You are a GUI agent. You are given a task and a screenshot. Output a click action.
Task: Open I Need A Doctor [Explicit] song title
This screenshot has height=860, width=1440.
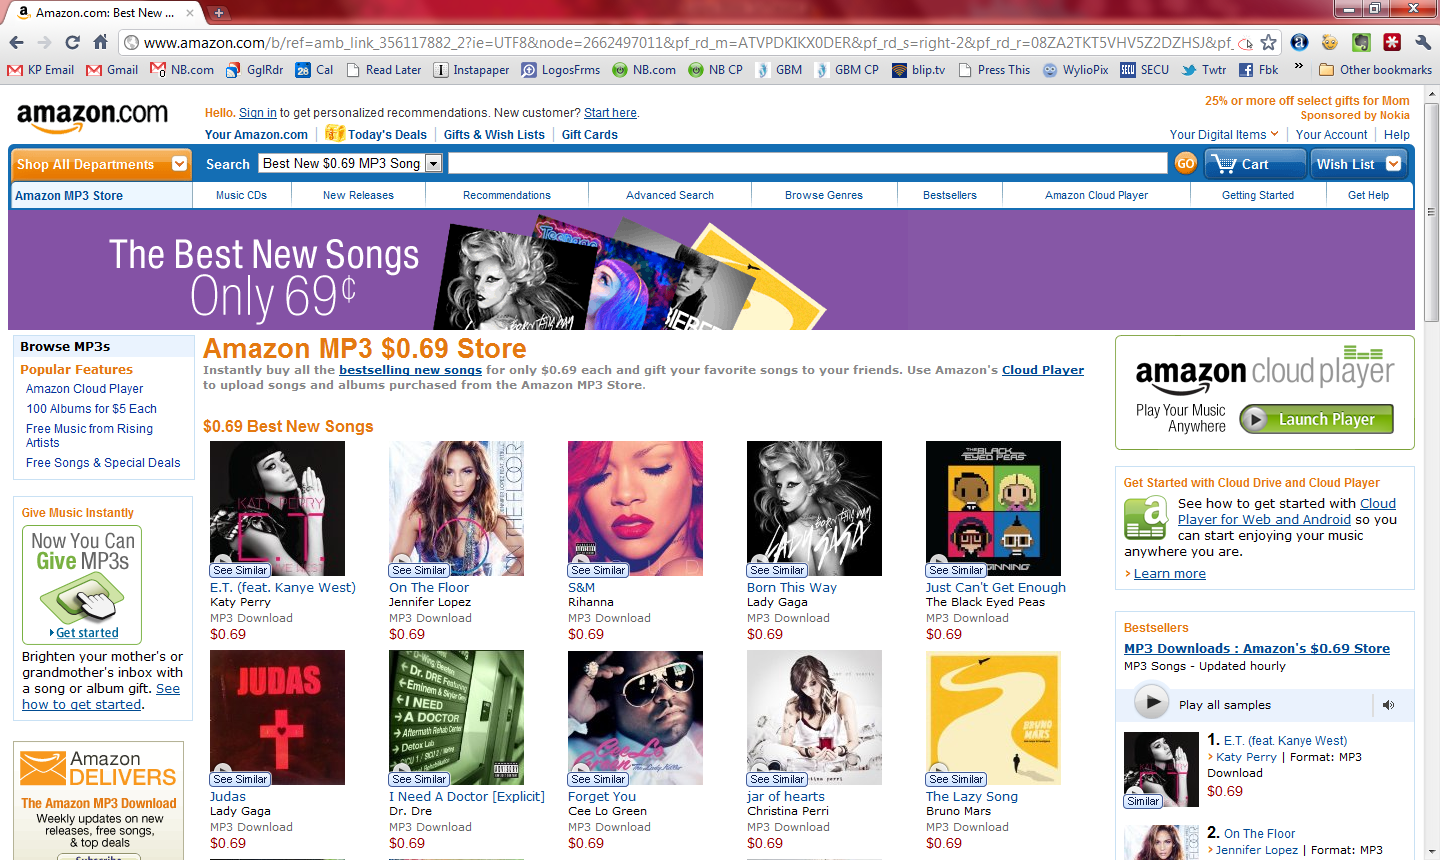(467, 797)
